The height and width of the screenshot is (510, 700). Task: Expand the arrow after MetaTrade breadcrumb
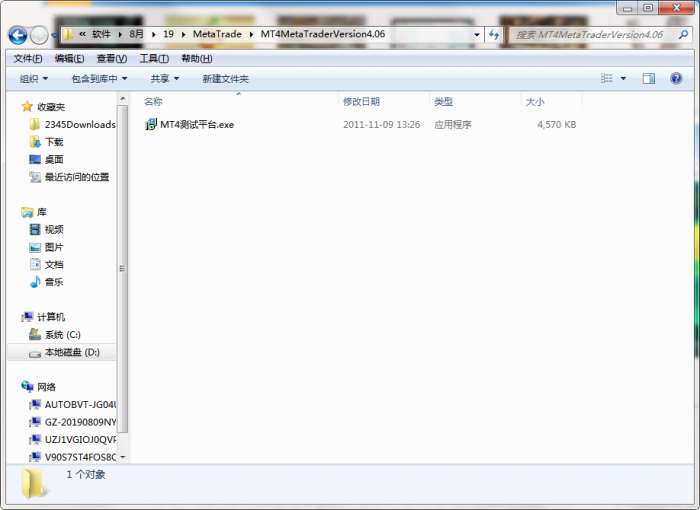(x=251, y=34)
